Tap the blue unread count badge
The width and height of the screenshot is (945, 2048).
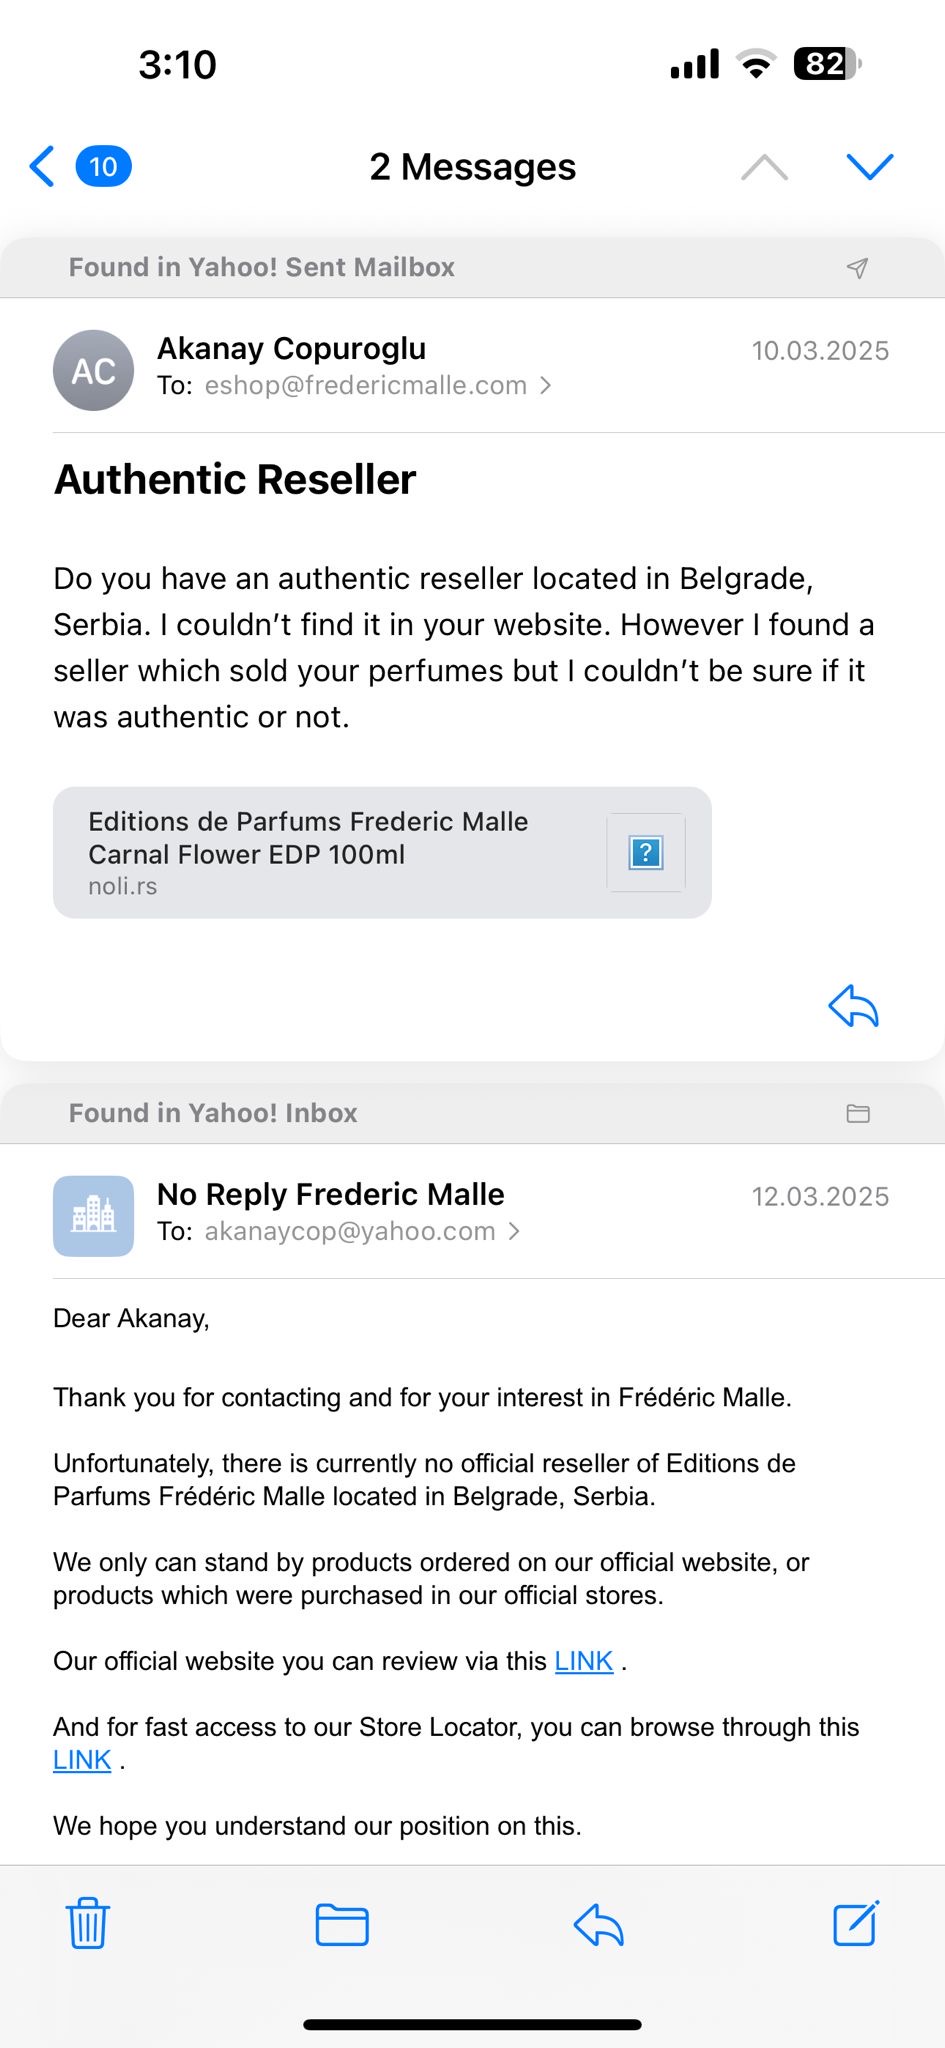104,166
